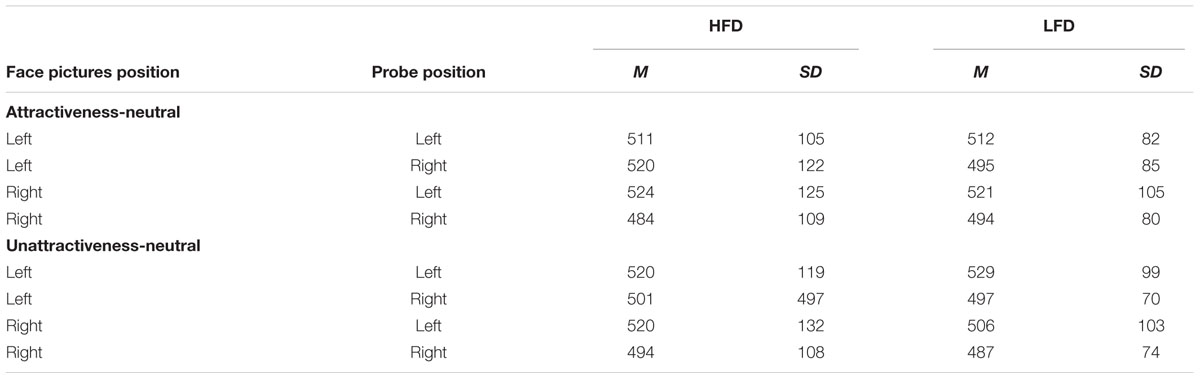The height and width of the screenshot is (379, 1200).
Task: Click the LFD mean value 521
Action: tap(981, 192)
